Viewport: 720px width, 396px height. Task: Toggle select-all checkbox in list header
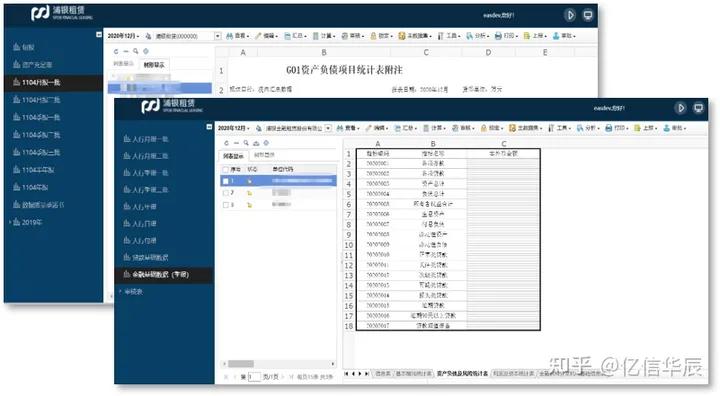(225, 170)
